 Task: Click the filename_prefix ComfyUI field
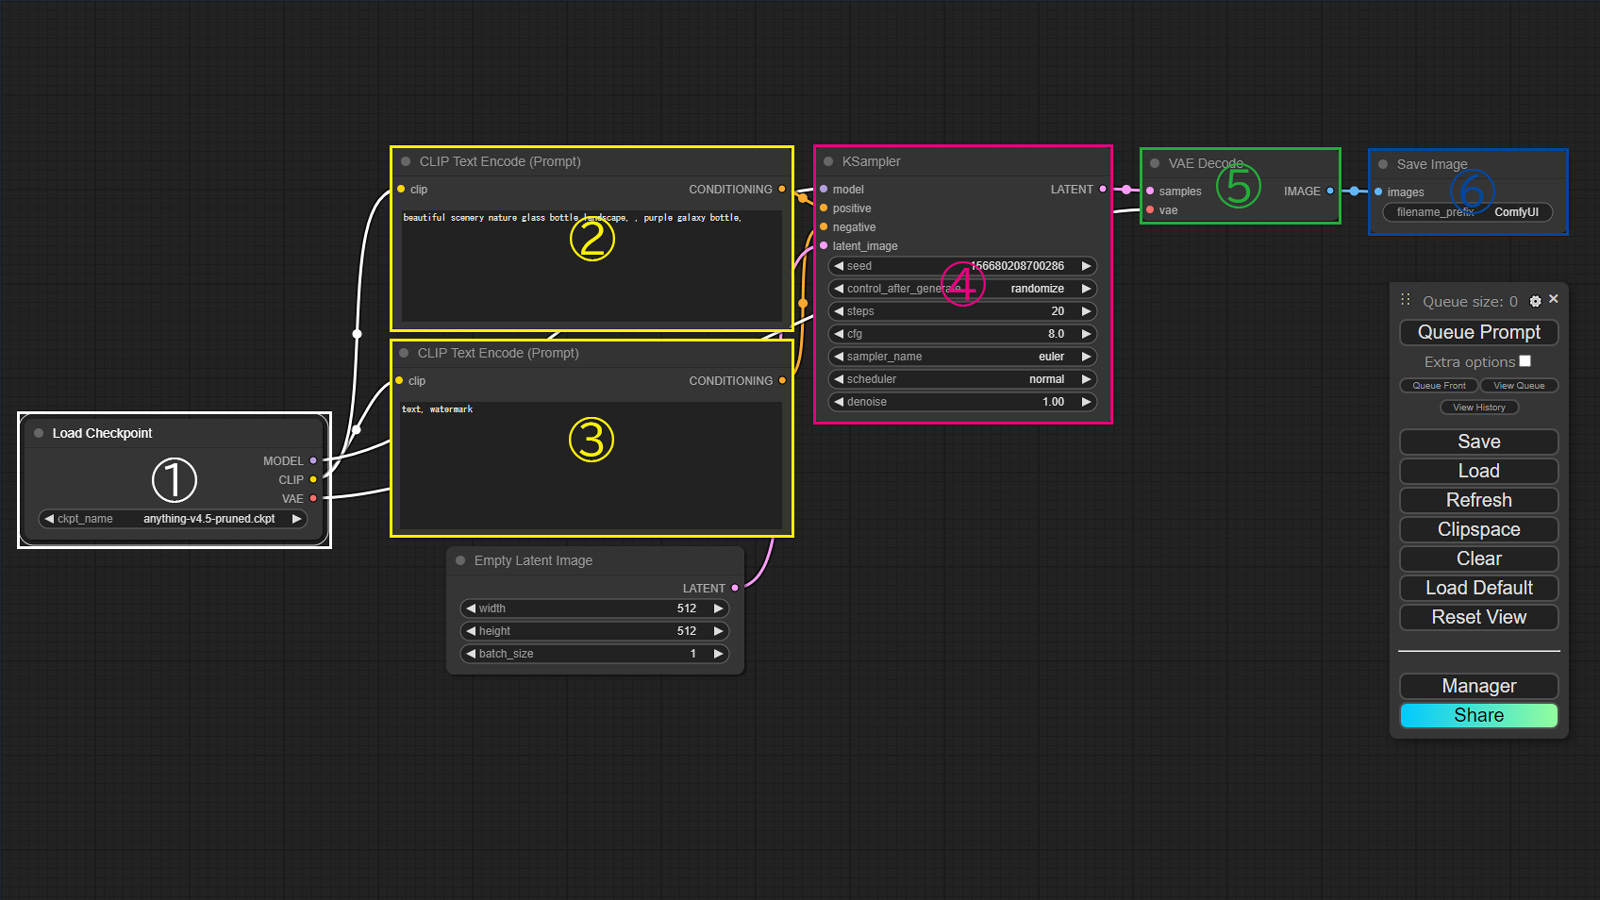click(x=1467, y=212)
